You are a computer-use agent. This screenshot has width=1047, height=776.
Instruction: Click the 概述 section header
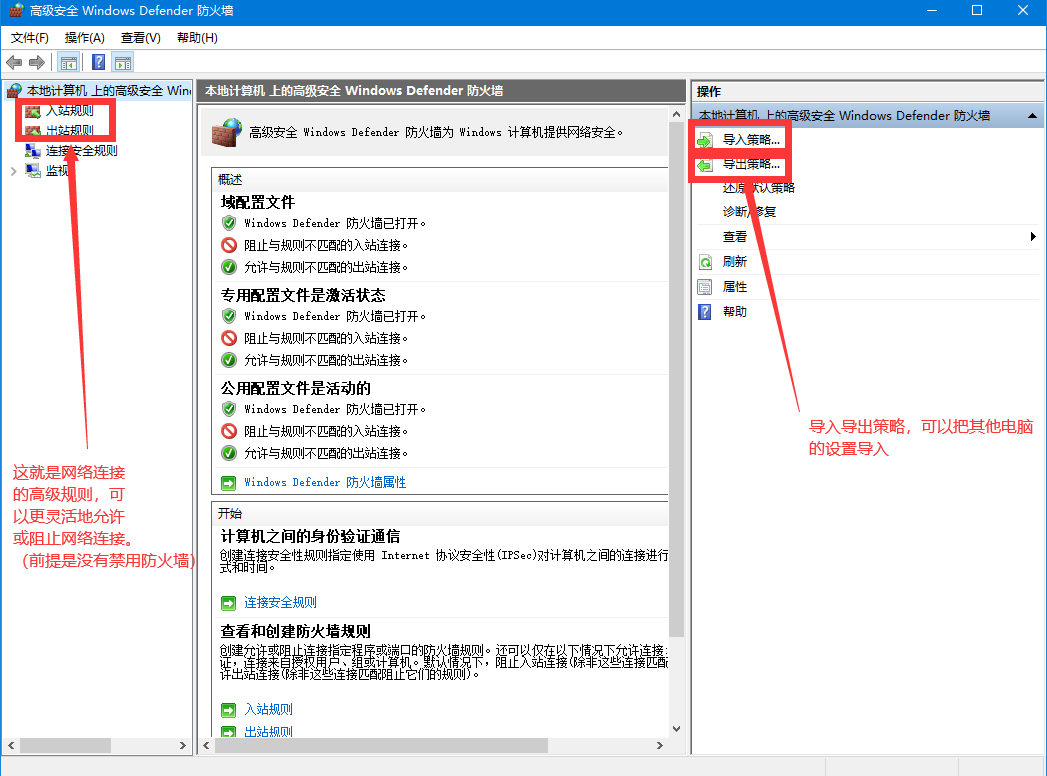tap(230, 180)
